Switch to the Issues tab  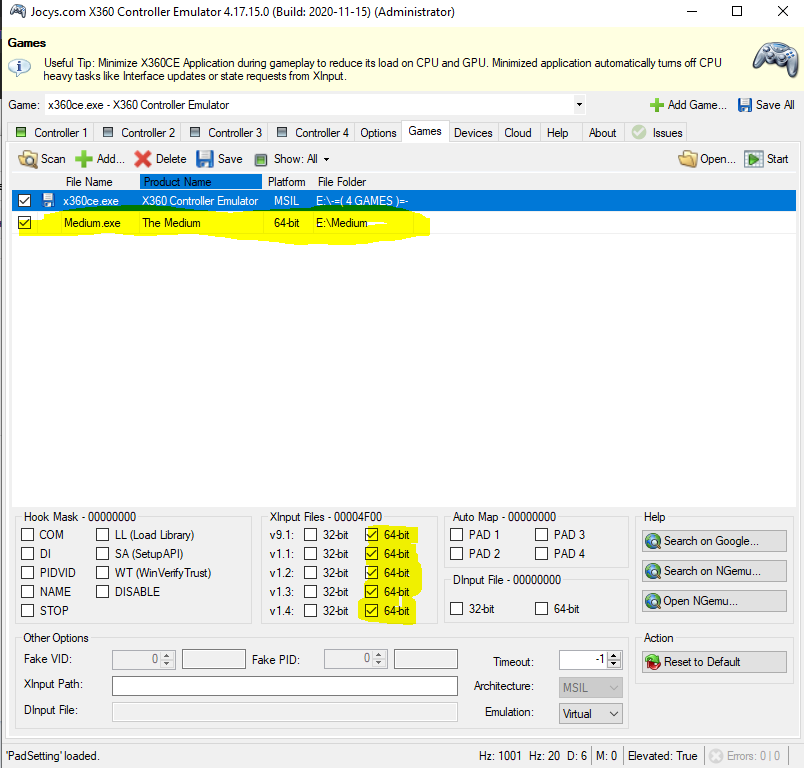point(657,133)
